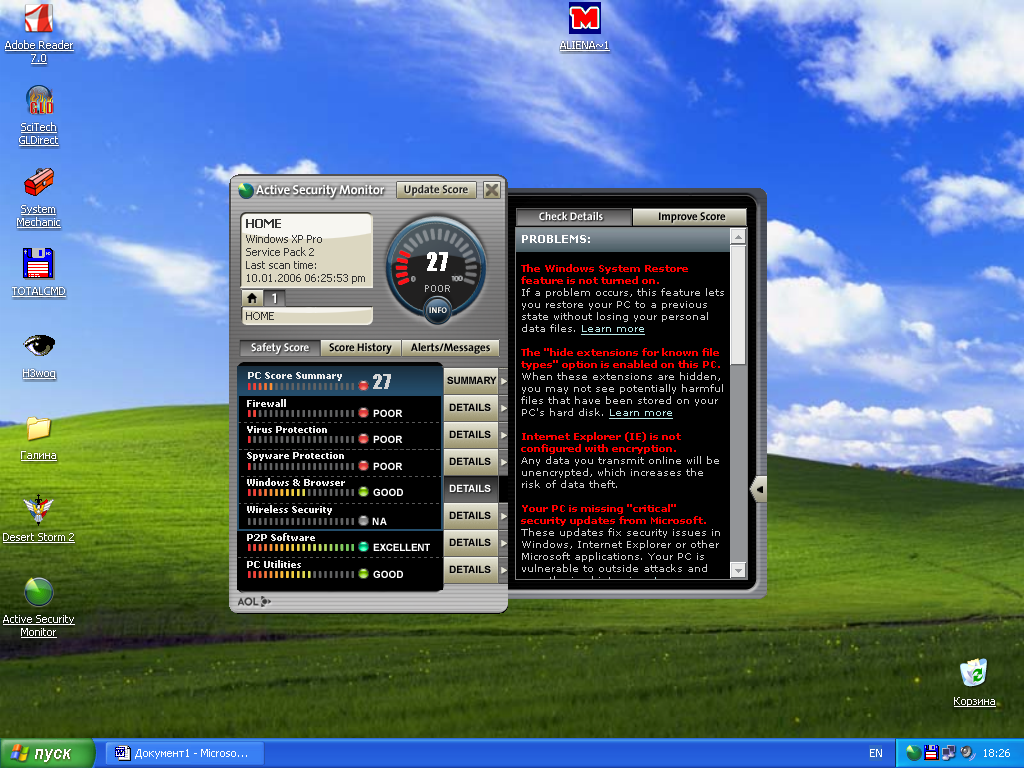The height and width of the screenshot is (768, 1024).
Task: Launch Desert Storm 2 desktop icon
Action: tap(39, 519)
